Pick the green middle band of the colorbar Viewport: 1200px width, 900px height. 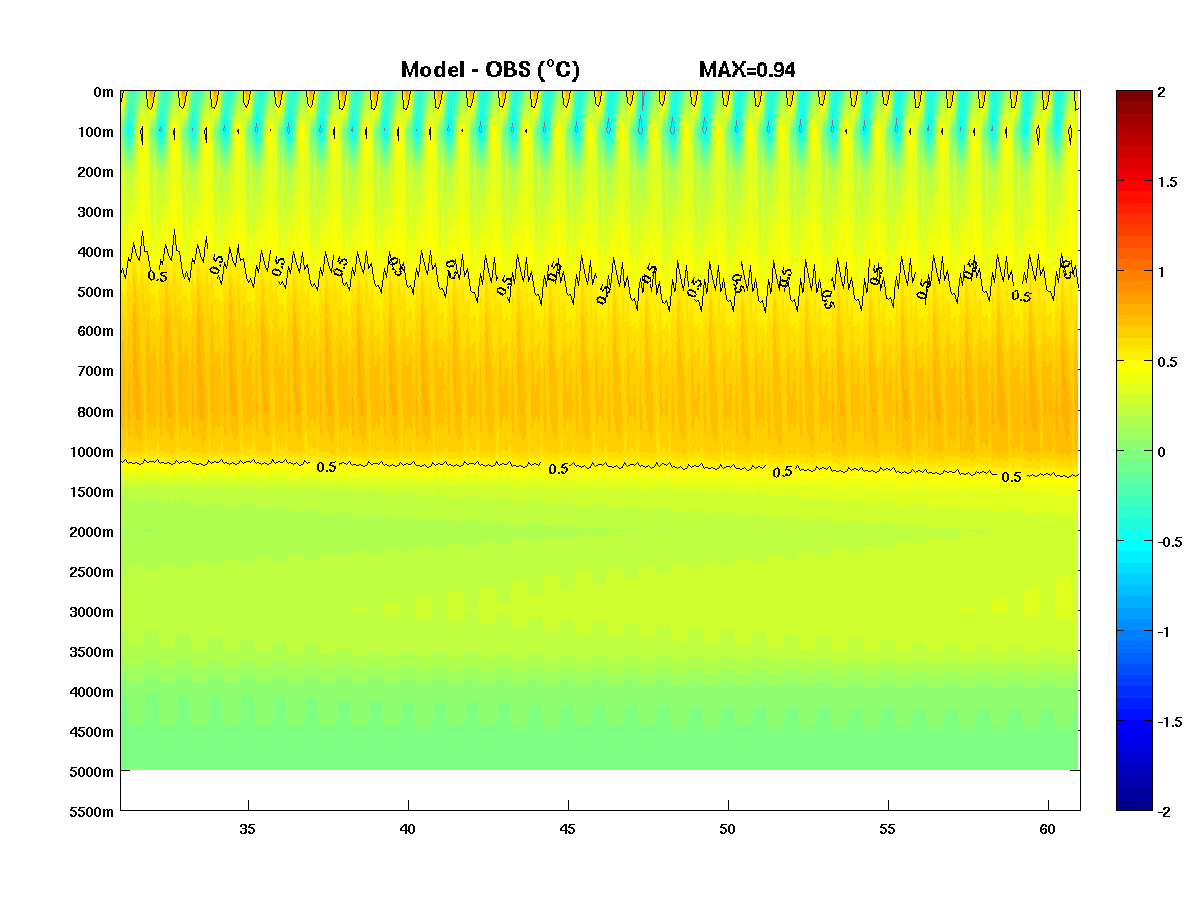tap(1134, 451)
